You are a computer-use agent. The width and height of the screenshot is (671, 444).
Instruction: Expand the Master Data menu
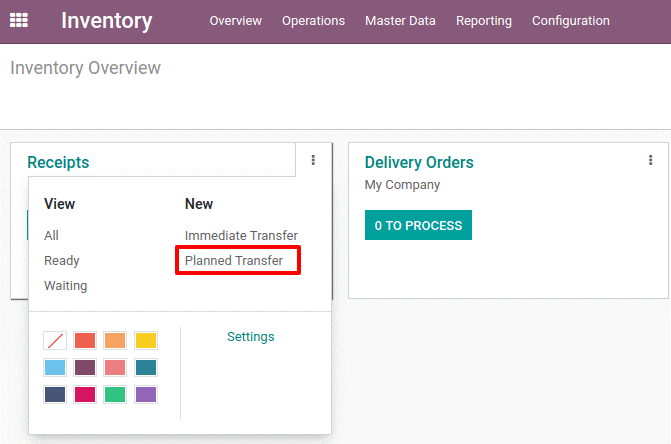coord(400,21)
